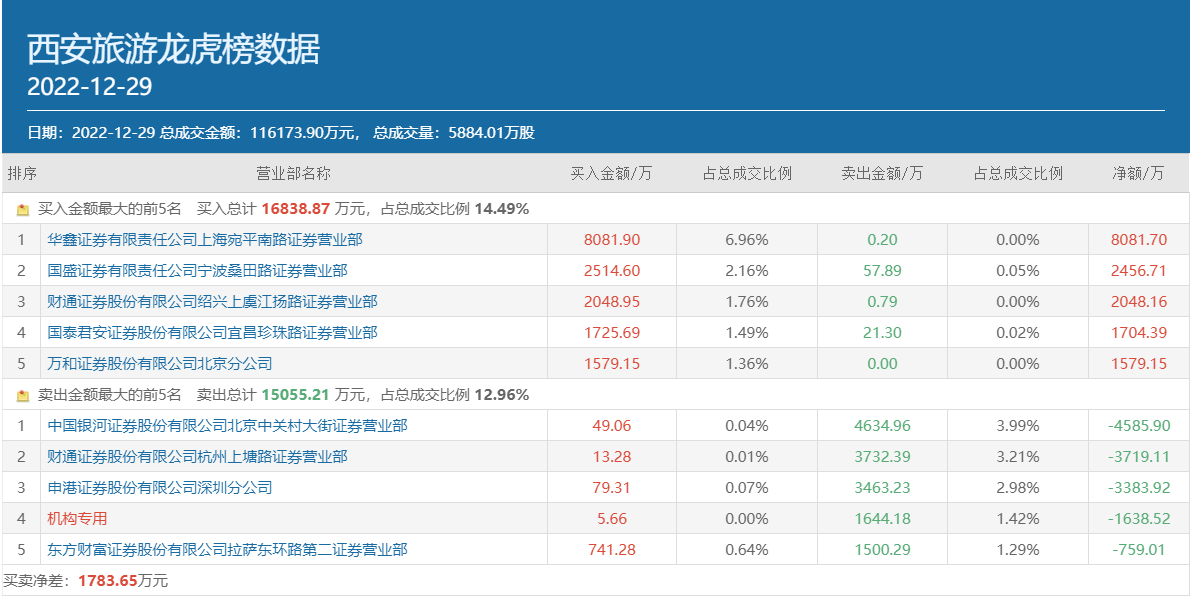Open 财通证券杭州上塘路证券营业部 link
1193x598 pixels.
197,457
